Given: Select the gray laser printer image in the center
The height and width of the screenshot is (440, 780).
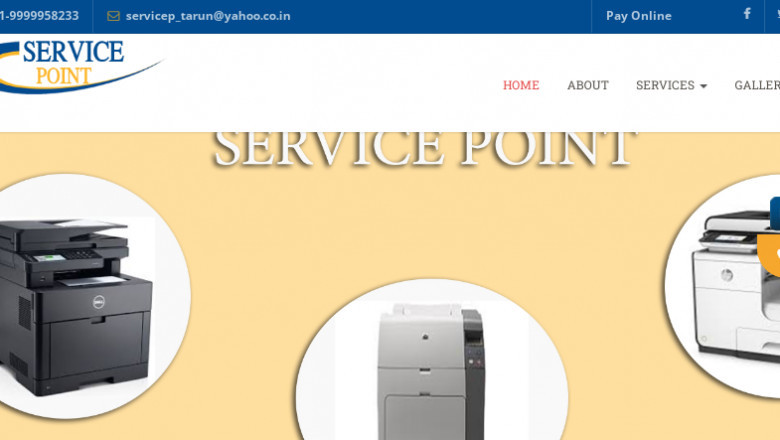Looking at the screenshot, I should pyautogui.click(x=431, y=370).
